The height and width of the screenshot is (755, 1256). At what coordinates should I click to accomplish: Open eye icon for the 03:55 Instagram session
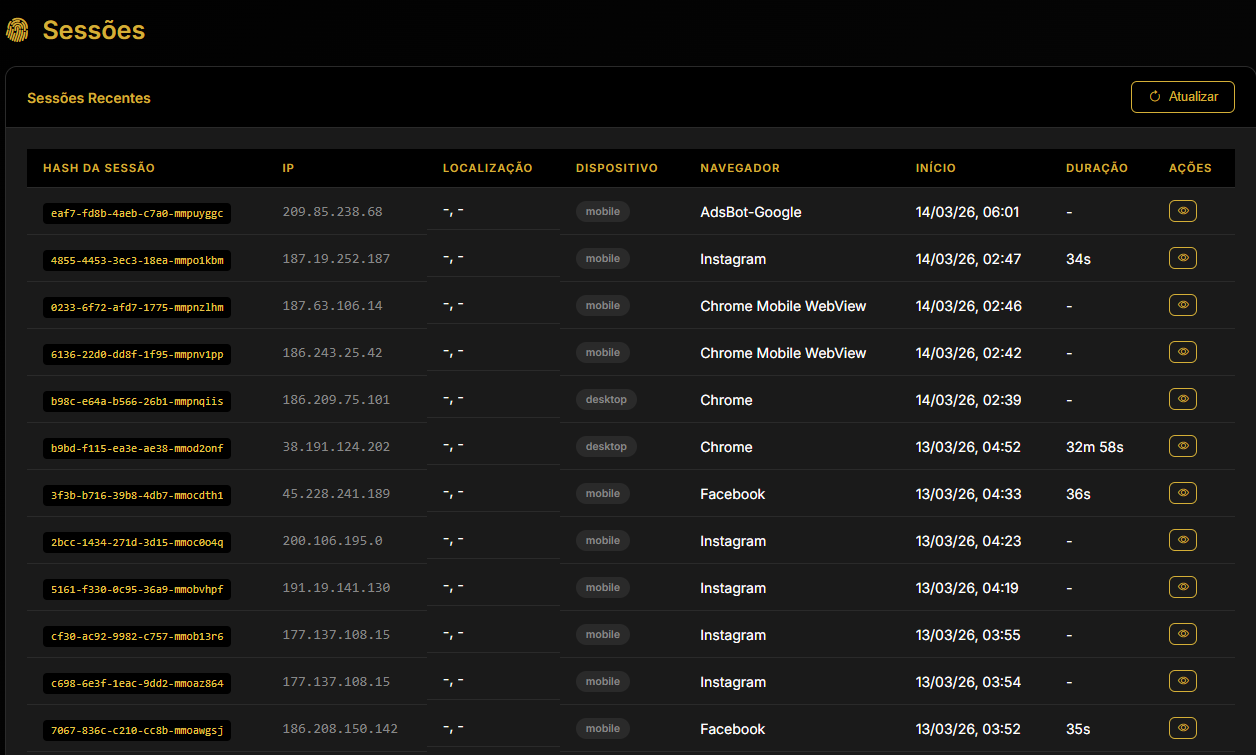coord(1182,634)
